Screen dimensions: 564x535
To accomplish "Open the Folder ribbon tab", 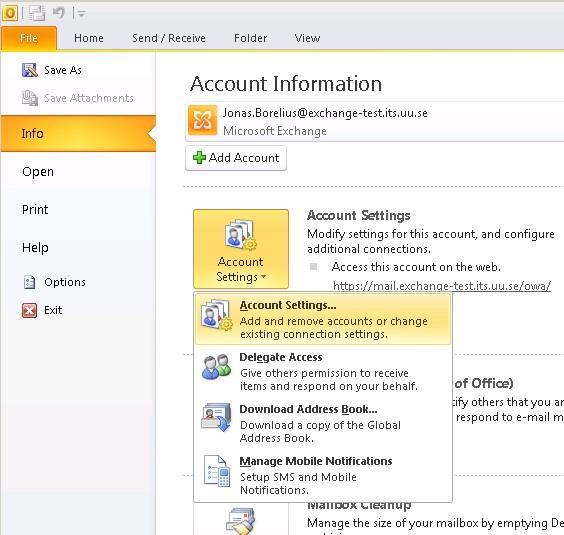I will 250,38.
